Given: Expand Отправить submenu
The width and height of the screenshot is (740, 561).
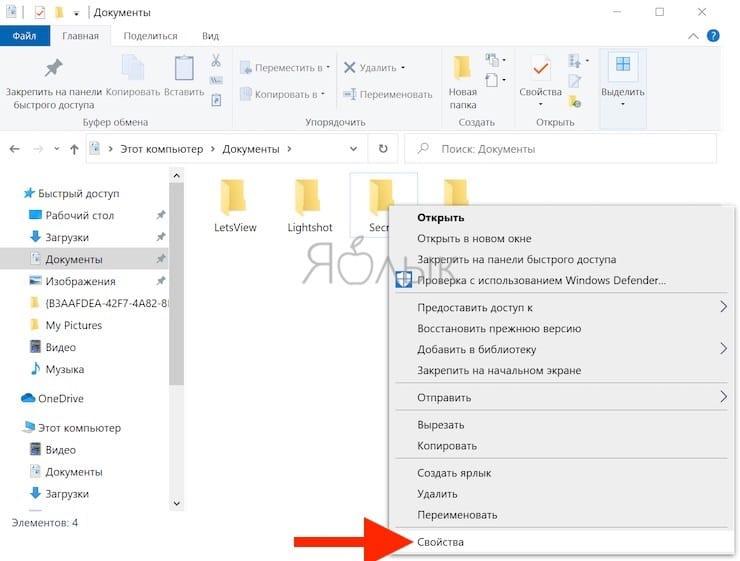Looking at the screenshot, I should 723,396.
